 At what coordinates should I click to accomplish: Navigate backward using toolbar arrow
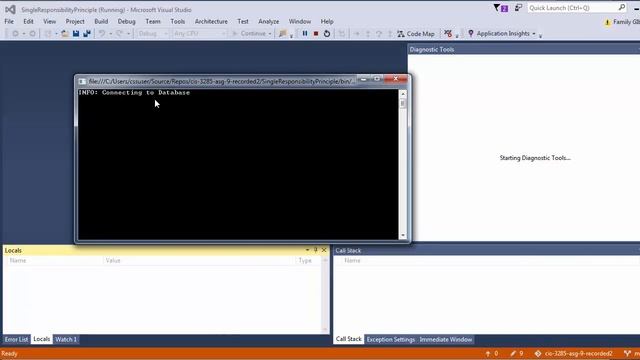pos(15,34)
